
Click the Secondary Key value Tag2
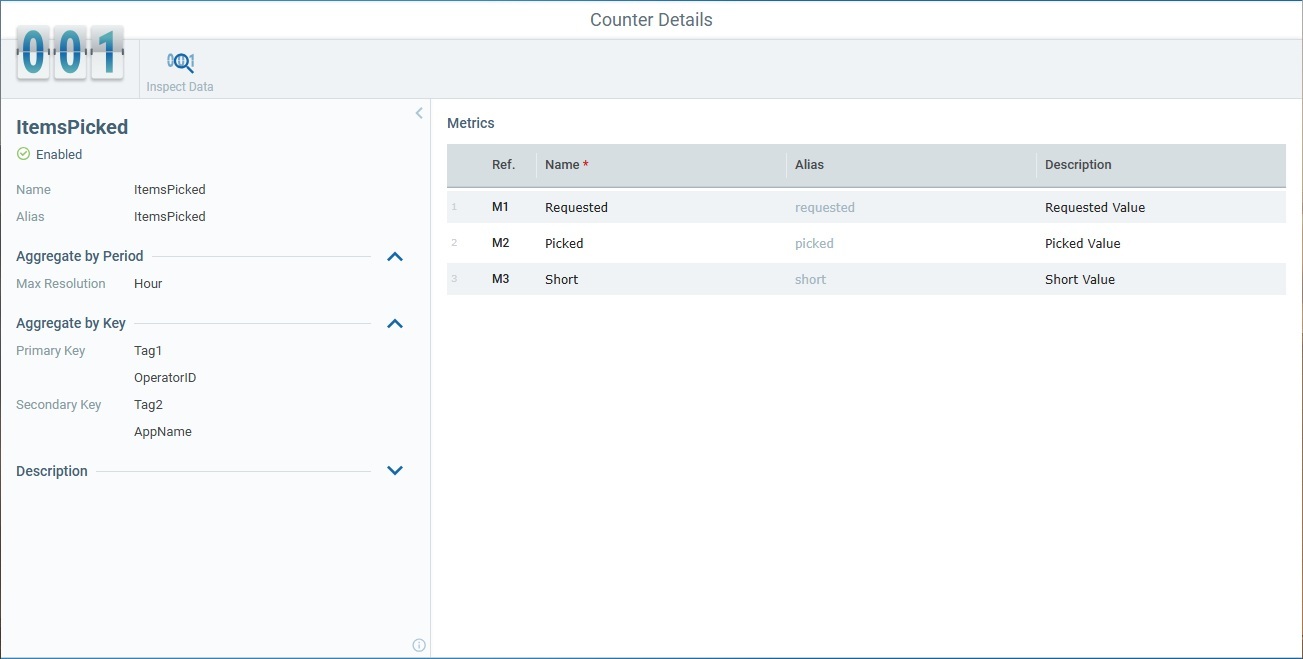[147, 404]
